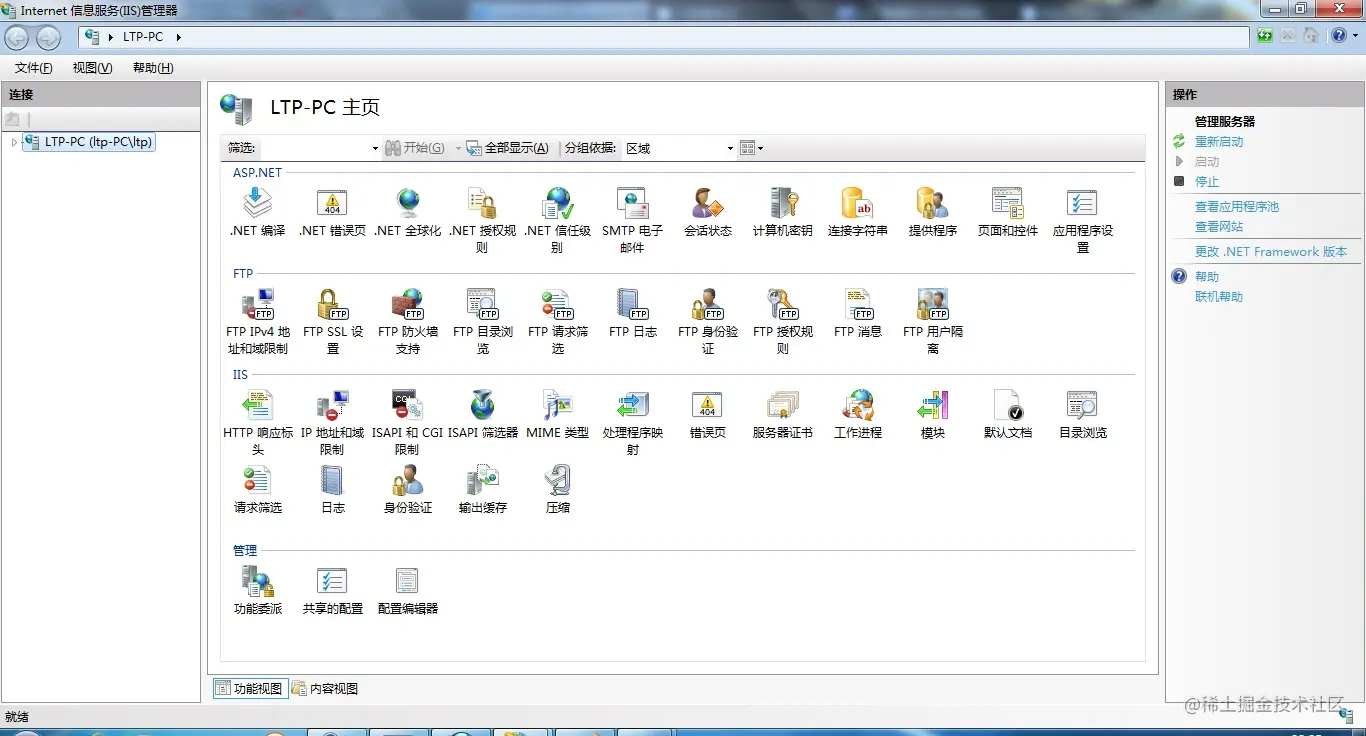Open the FTP 请求筛选 icon
1366x736 pixels.
point(558,304)
